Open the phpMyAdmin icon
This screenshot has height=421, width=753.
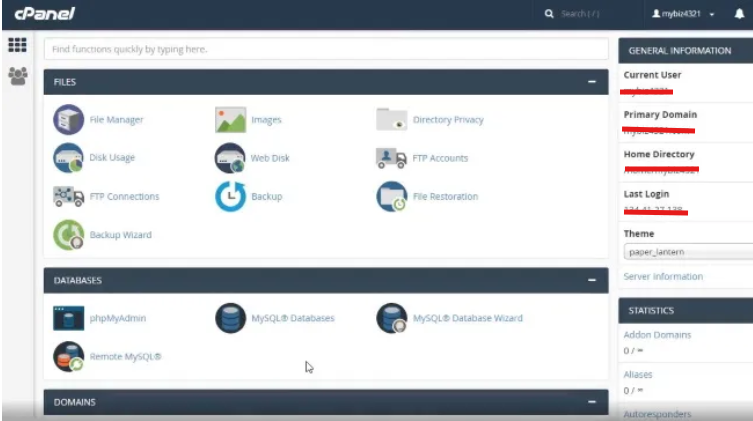(x=68, y=318)
